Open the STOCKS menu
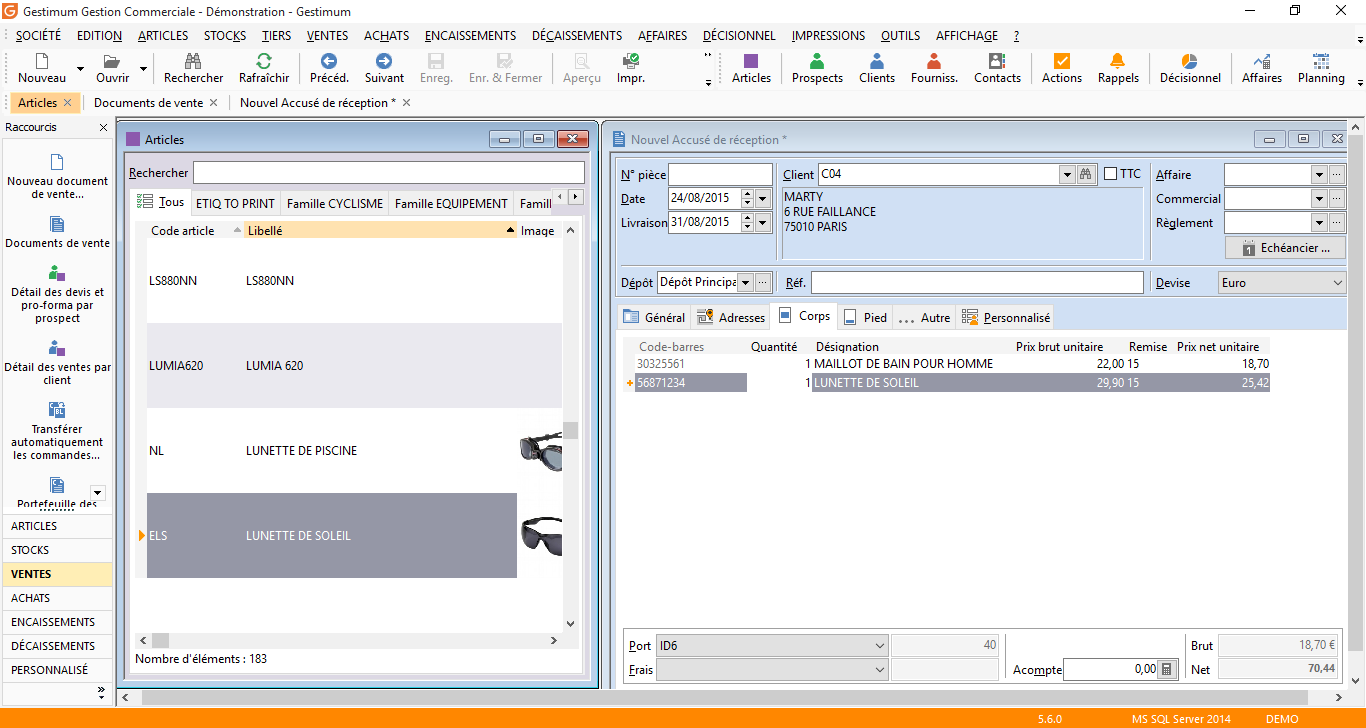 point(225,35)
